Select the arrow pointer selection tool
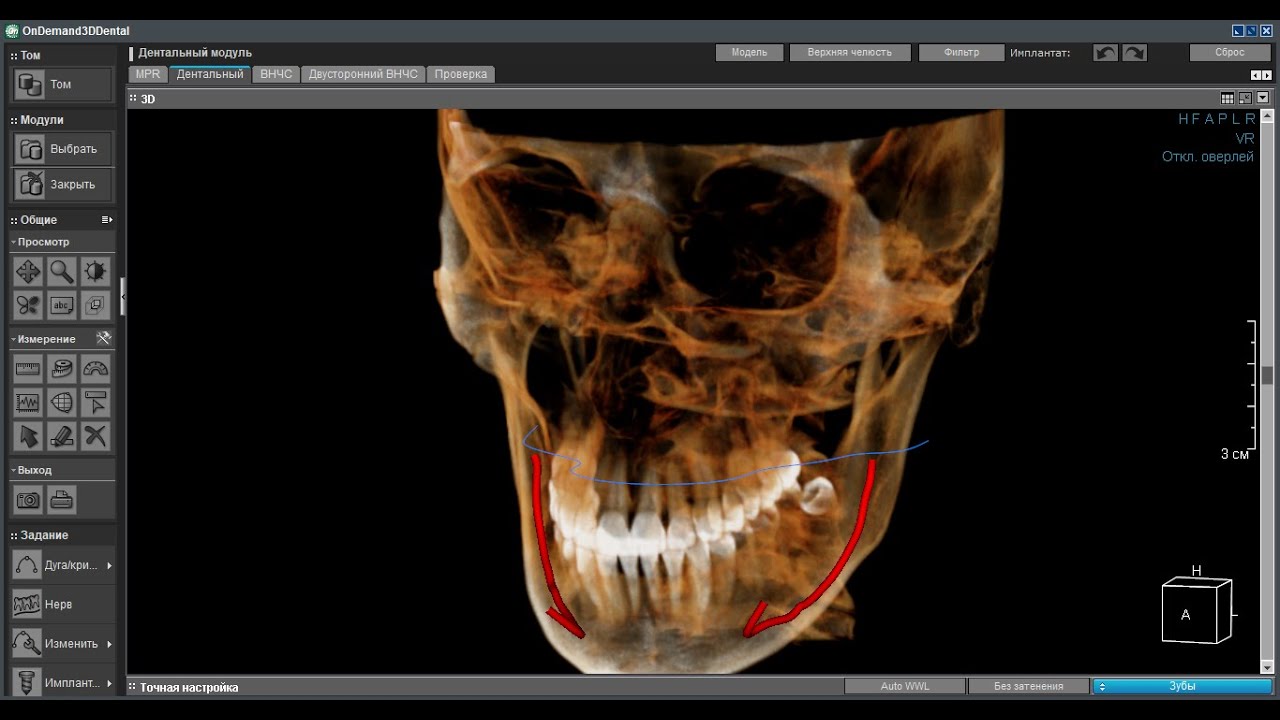Viewport: 1280px width, 720px height. 28,436
